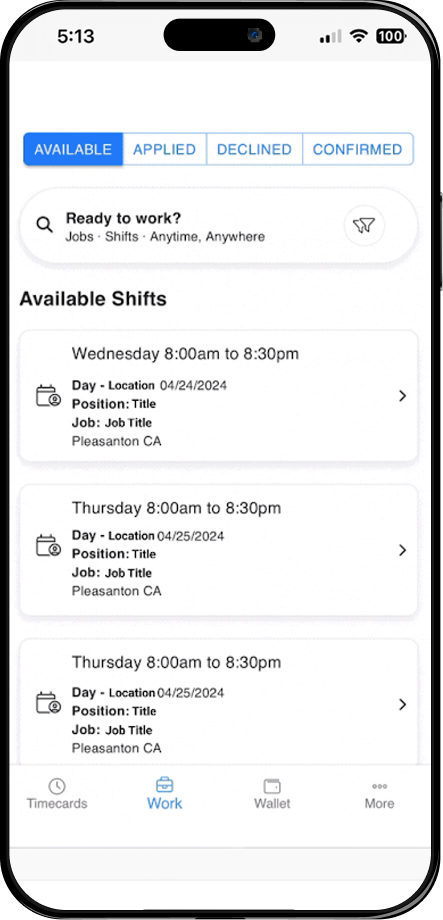The width and height of the screenshot is (443, 920).
Task: Select the AVAILABLE tab
Action: [x=73, y=149]
